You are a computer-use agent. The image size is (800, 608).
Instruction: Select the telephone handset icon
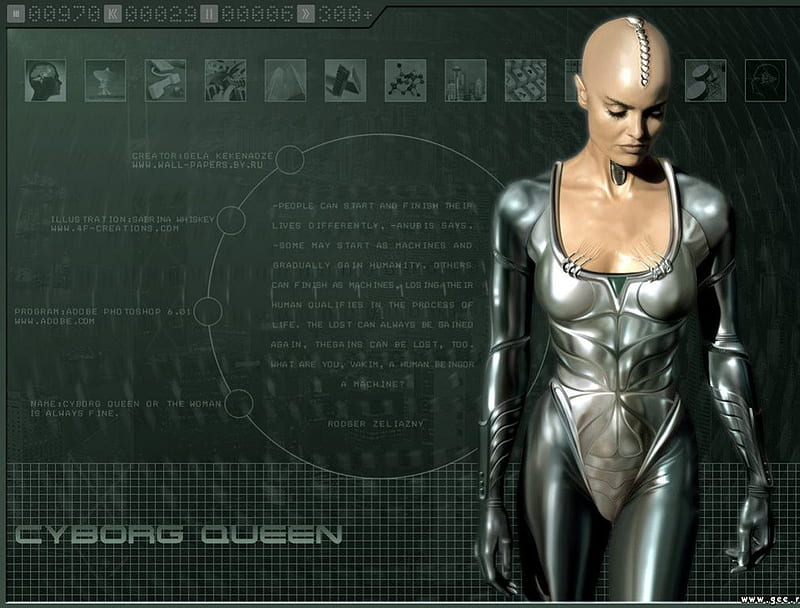pos(165,81)
